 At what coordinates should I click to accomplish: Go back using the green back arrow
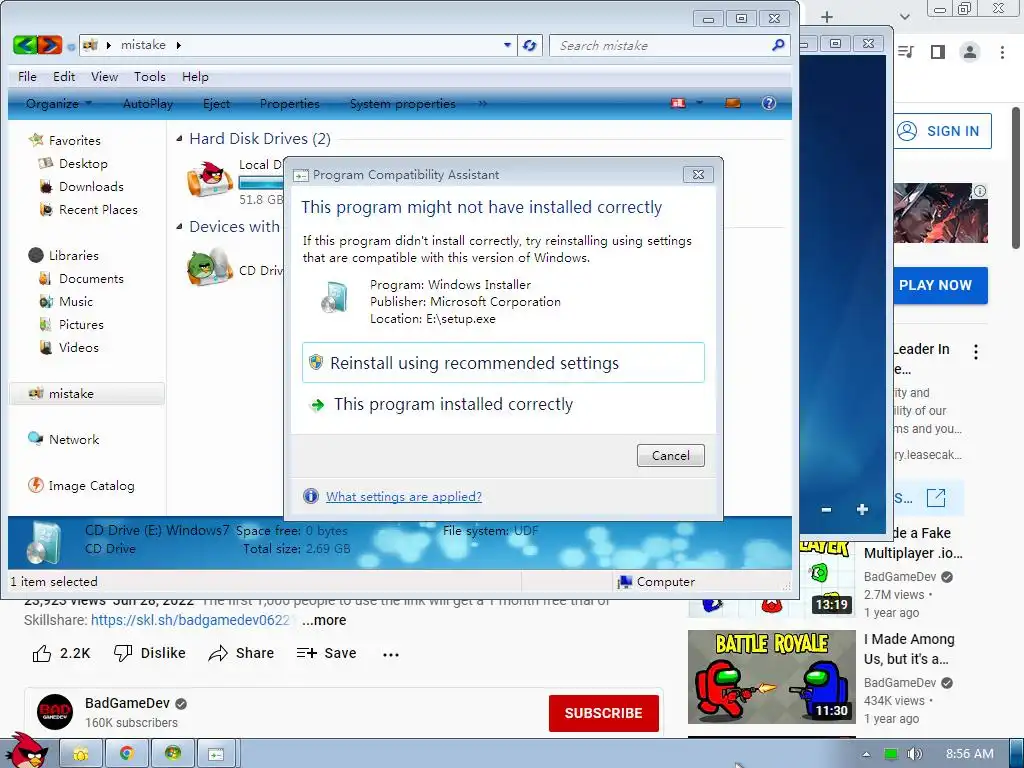pos(25,45)
